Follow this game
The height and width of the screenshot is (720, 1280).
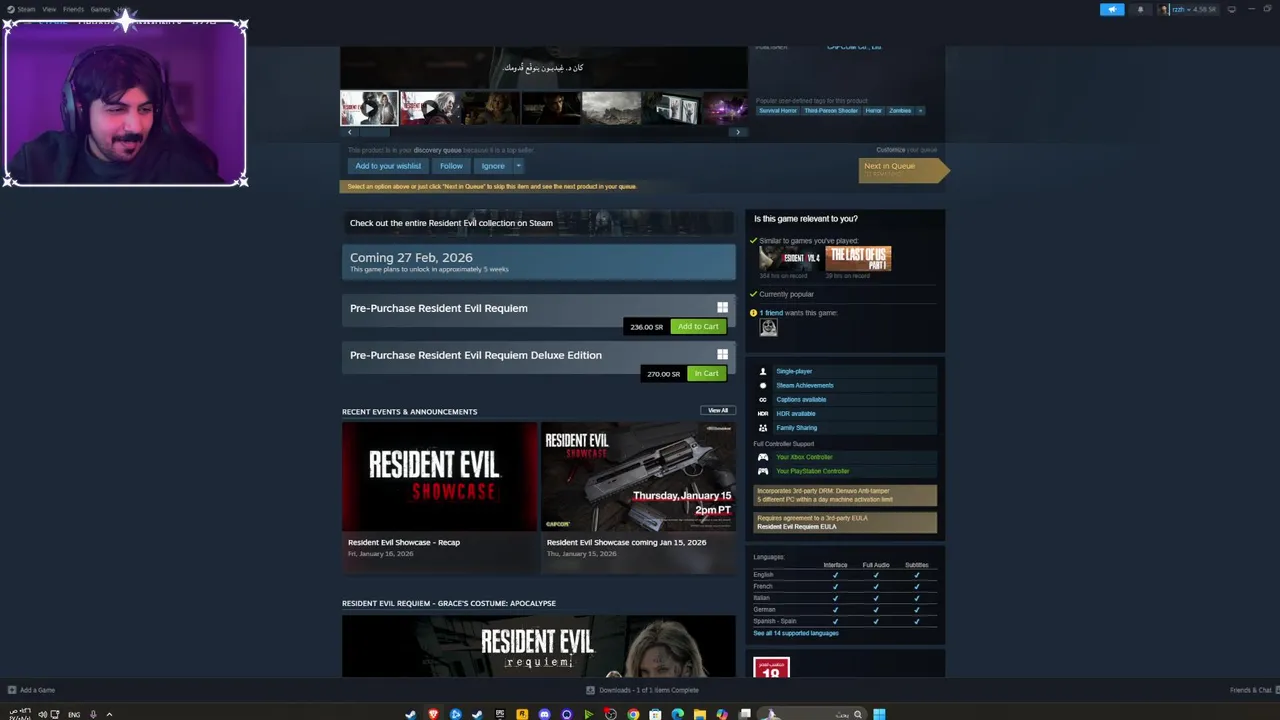click(x=451, y=166)
